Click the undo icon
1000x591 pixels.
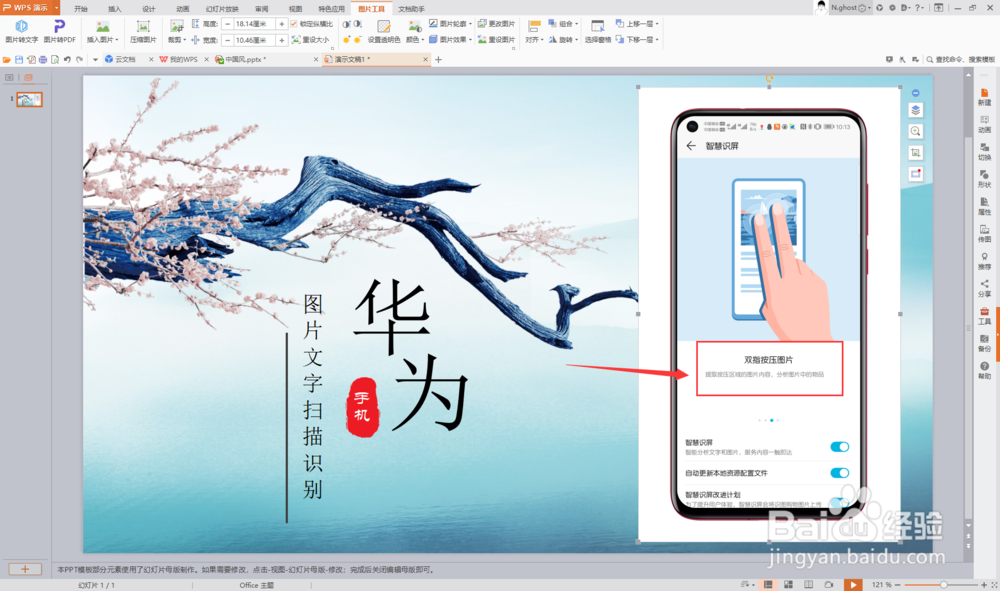[x=67, y=59]
